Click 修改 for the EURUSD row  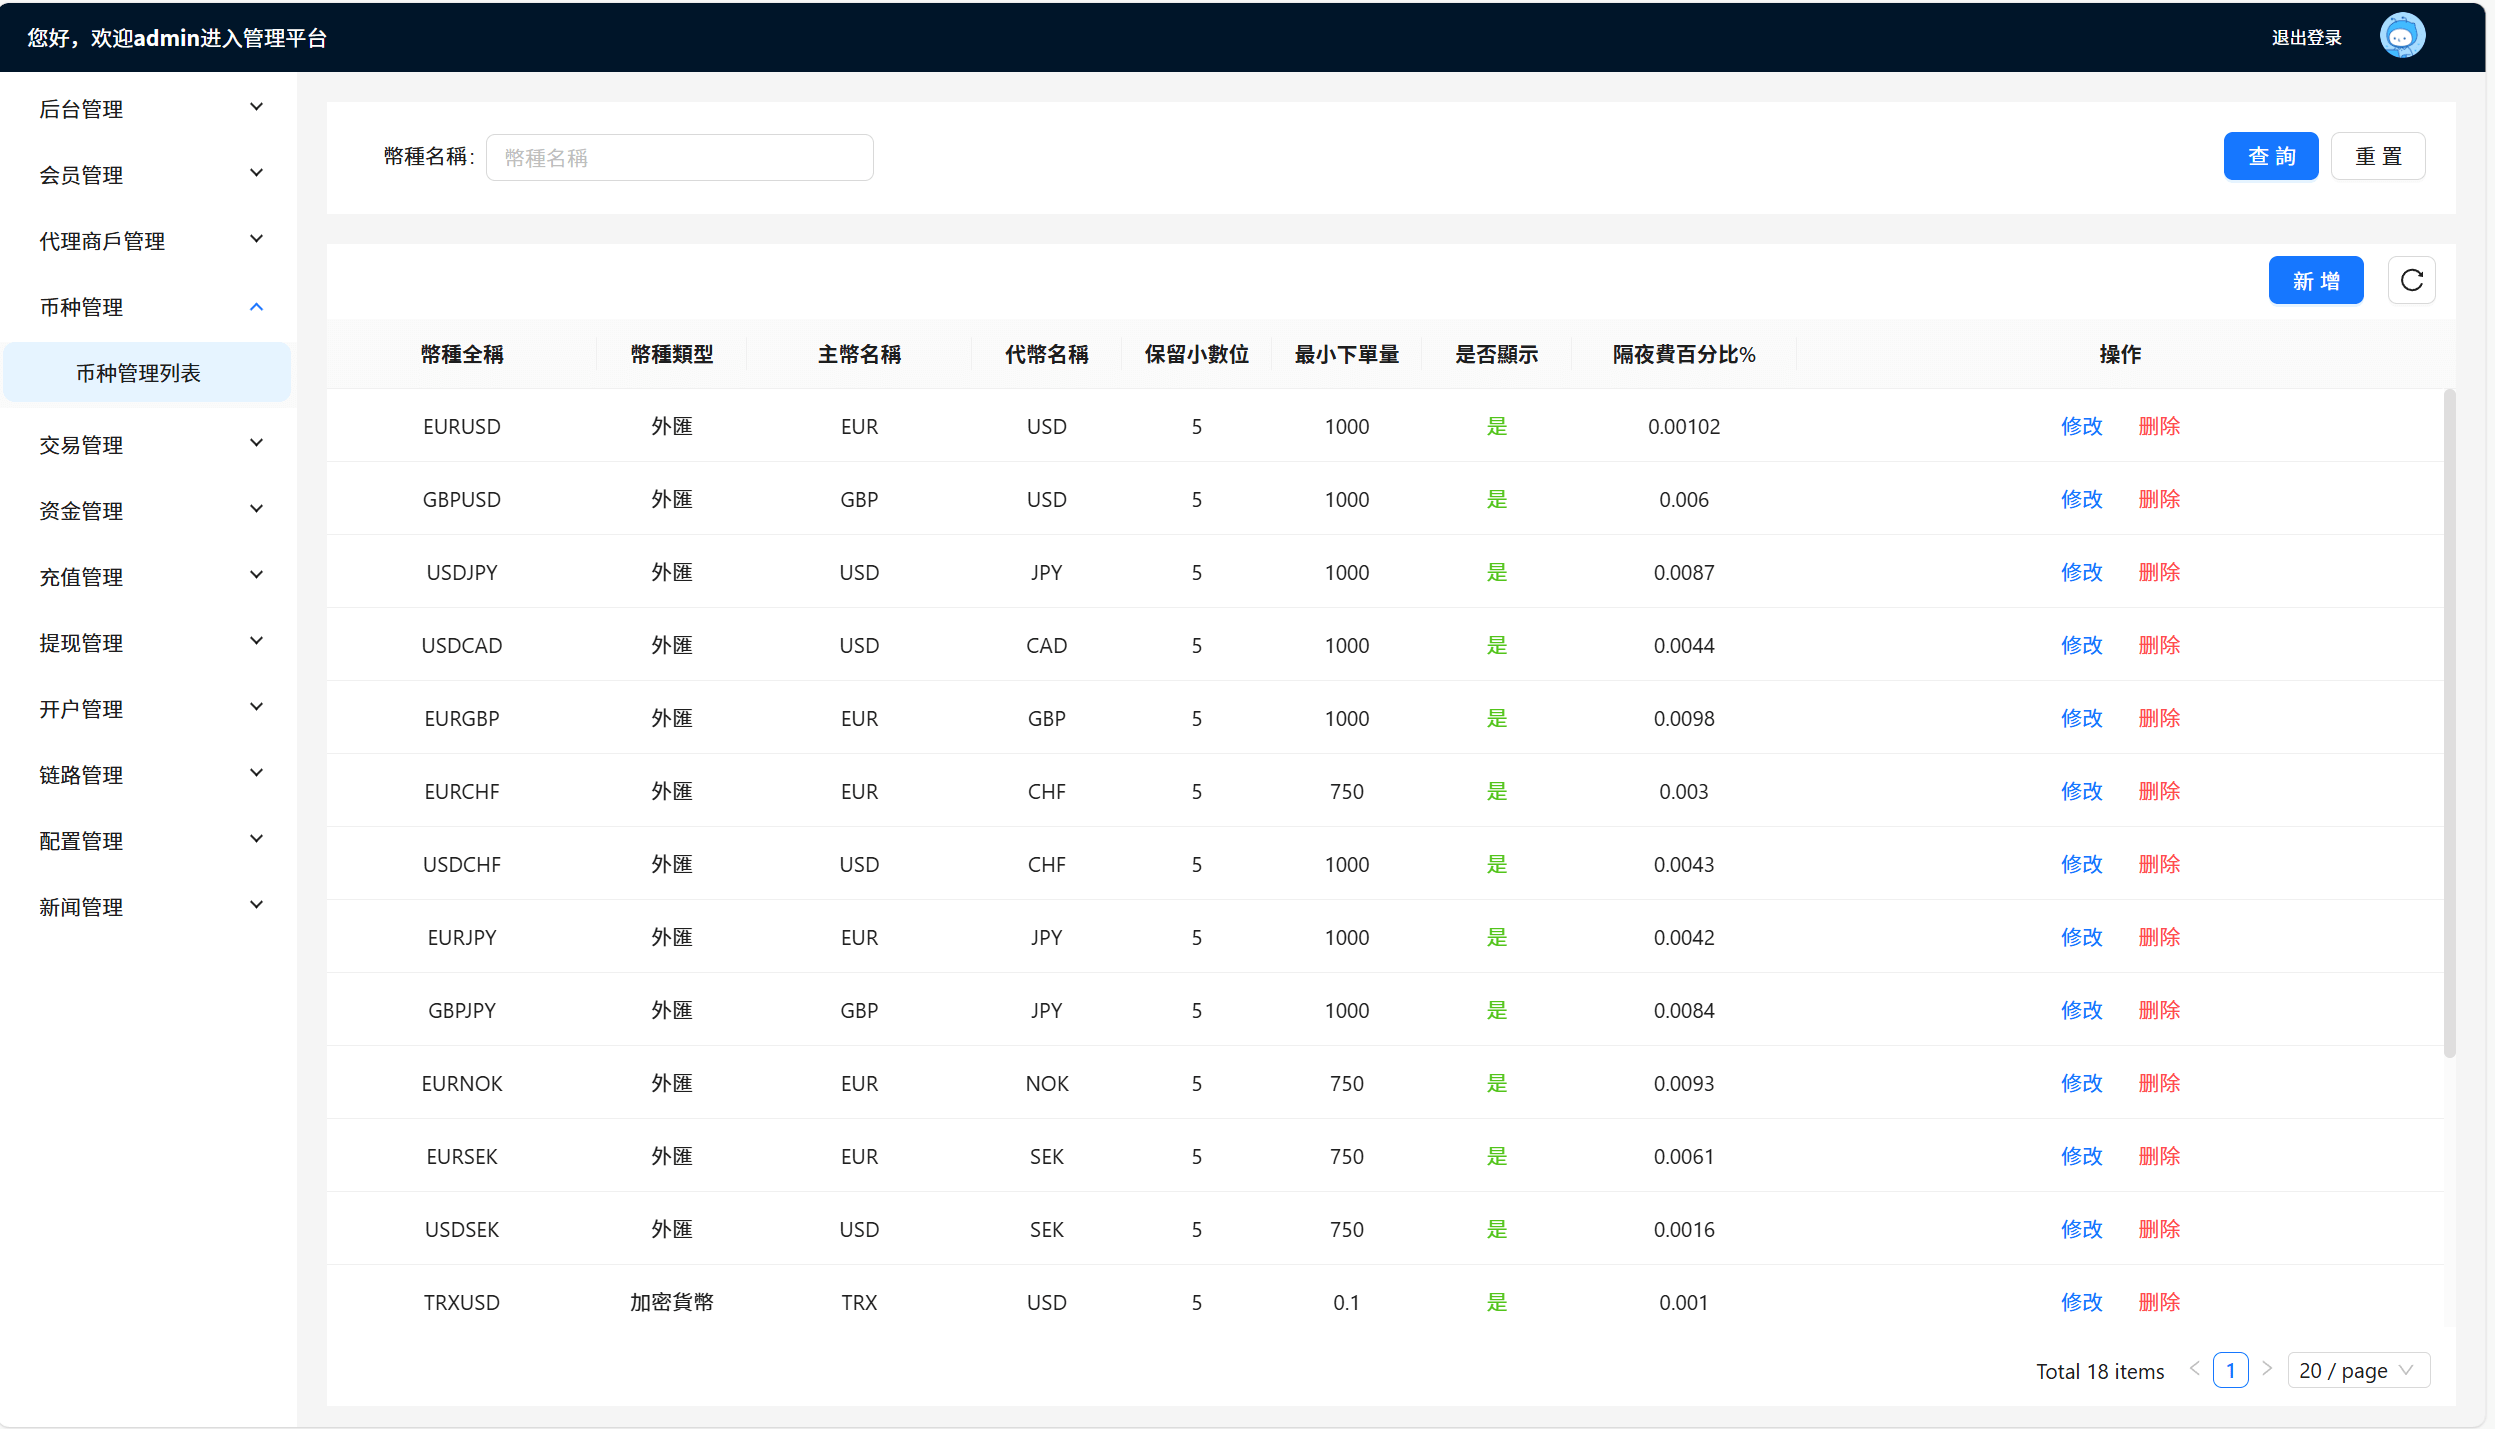2081,426
